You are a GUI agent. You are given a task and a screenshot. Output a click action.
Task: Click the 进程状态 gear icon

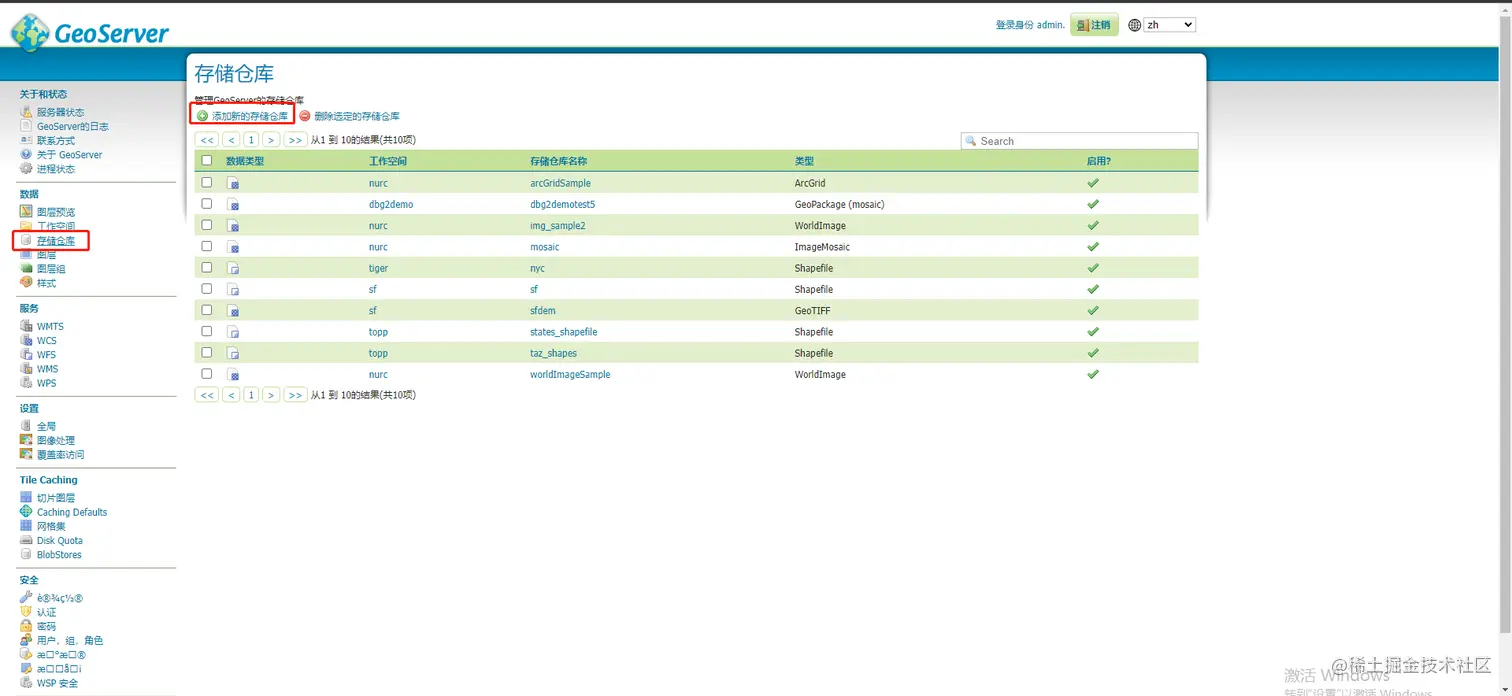click(x=26, y=168)
